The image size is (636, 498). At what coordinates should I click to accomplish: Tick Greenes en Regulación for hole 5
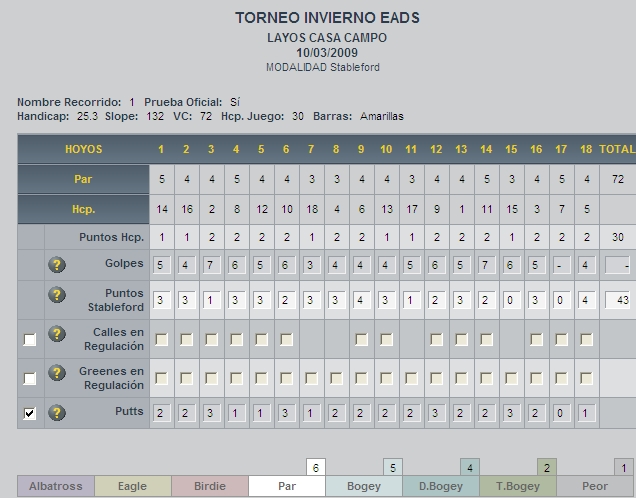(261, 378)
